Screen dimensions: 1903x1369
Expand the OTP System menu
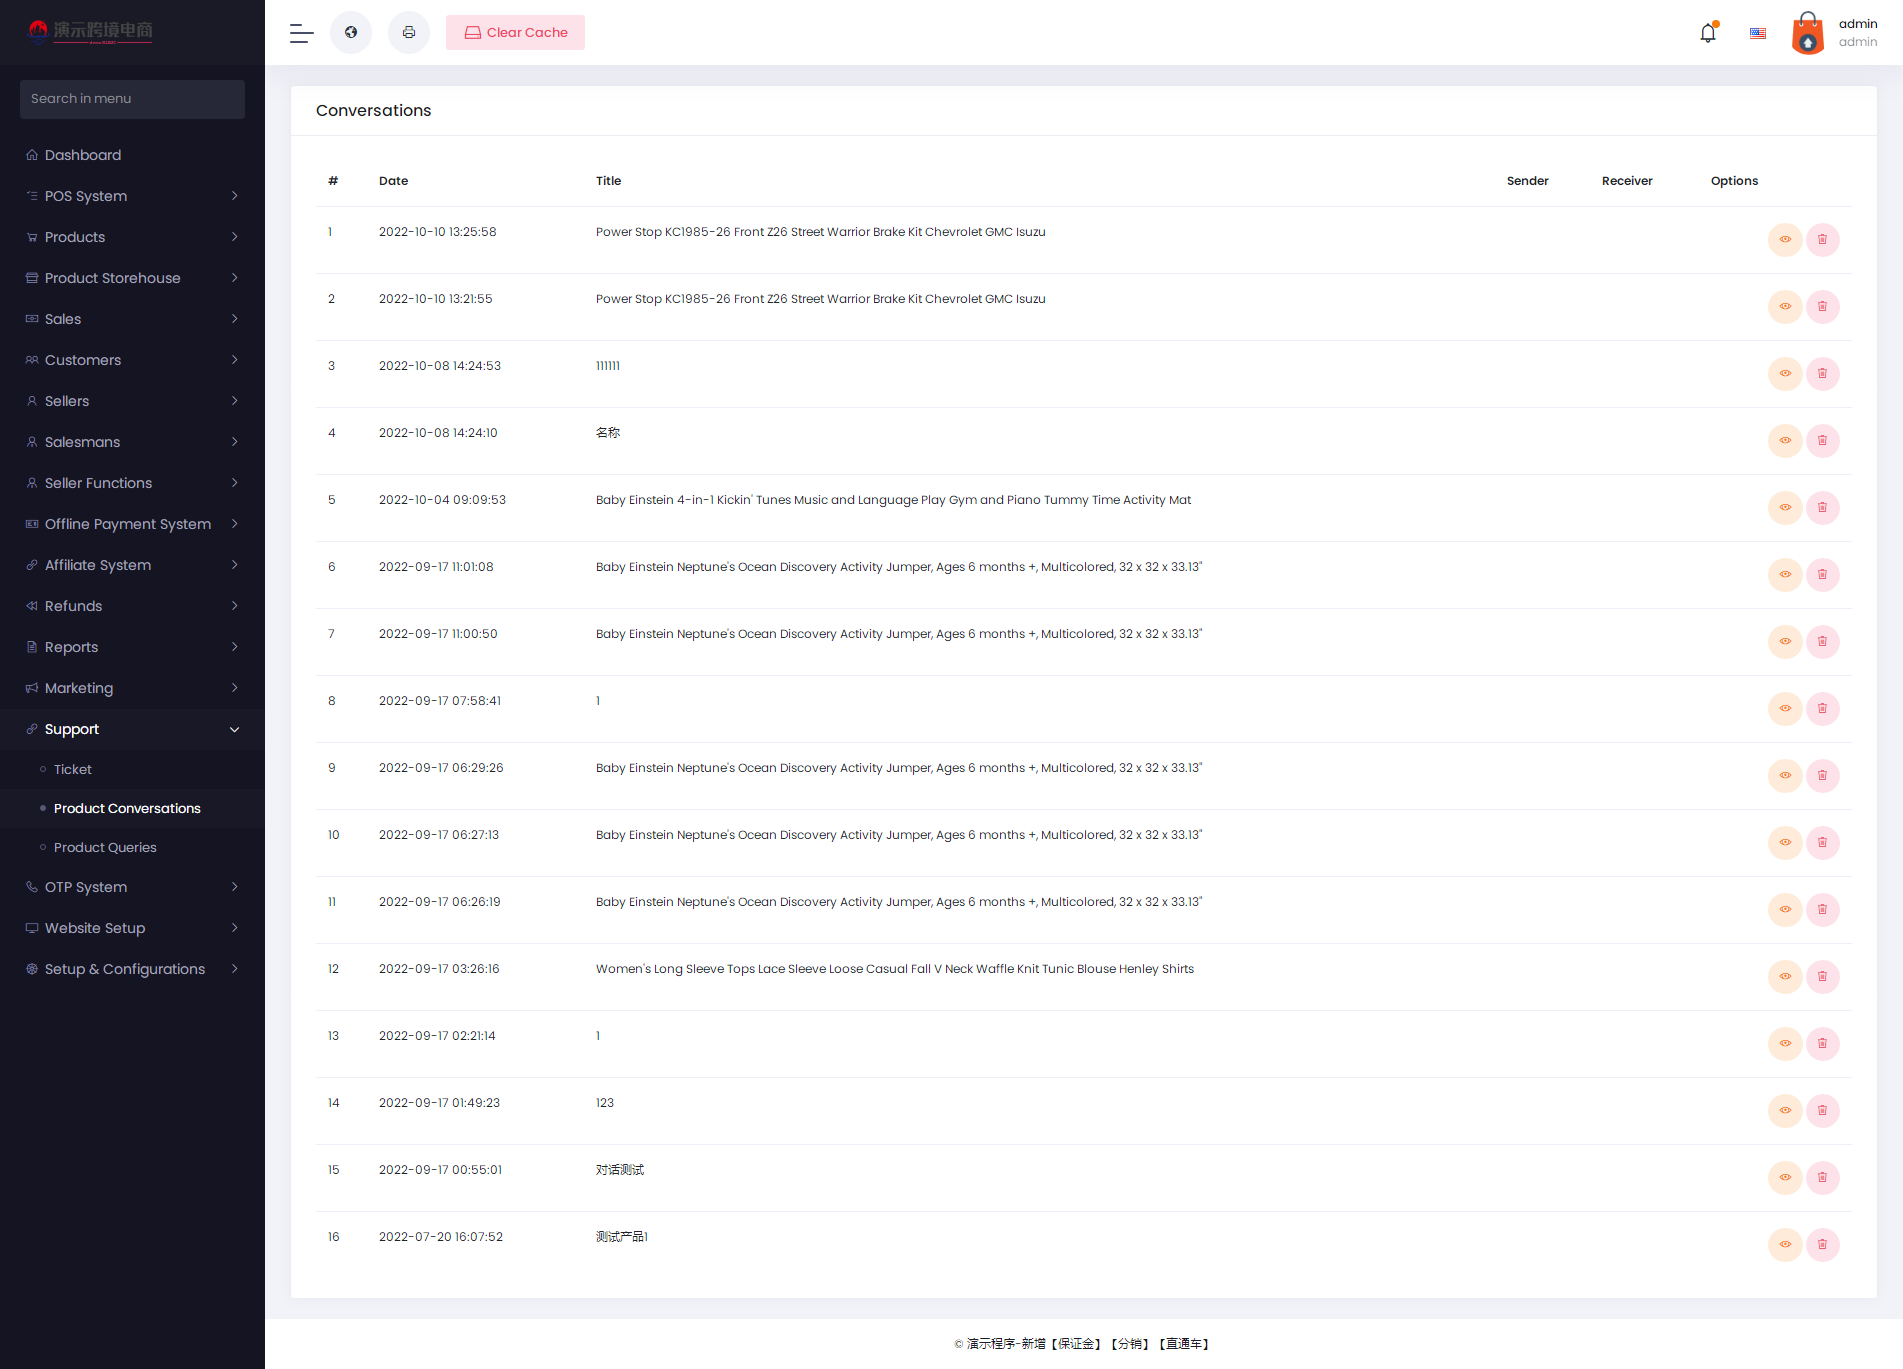(132, 887)
